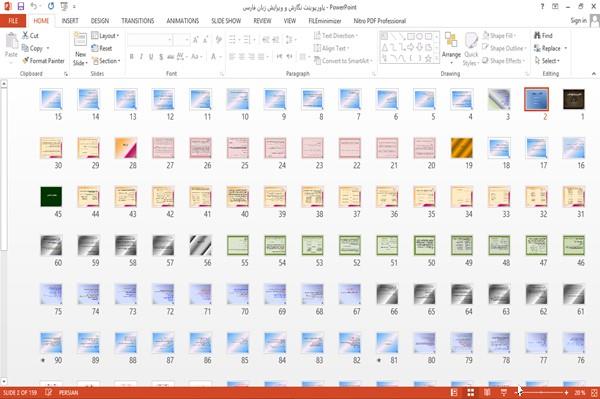Open the Select dropdown in Editing
Screen dimensions: 600x399
pos(547,61)
